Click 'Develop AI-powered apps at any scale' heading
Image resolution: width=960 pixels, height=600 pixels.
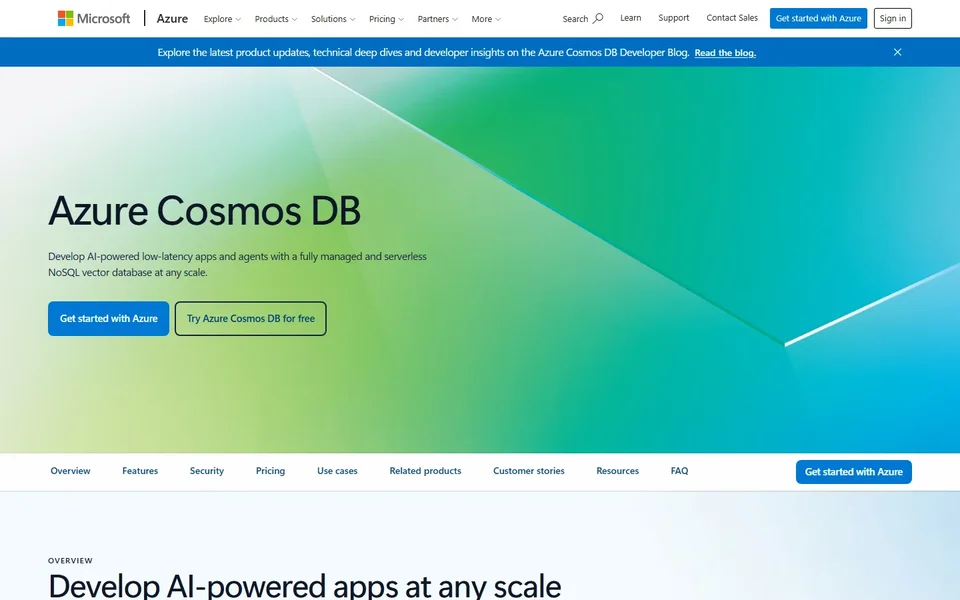point(304,587)
